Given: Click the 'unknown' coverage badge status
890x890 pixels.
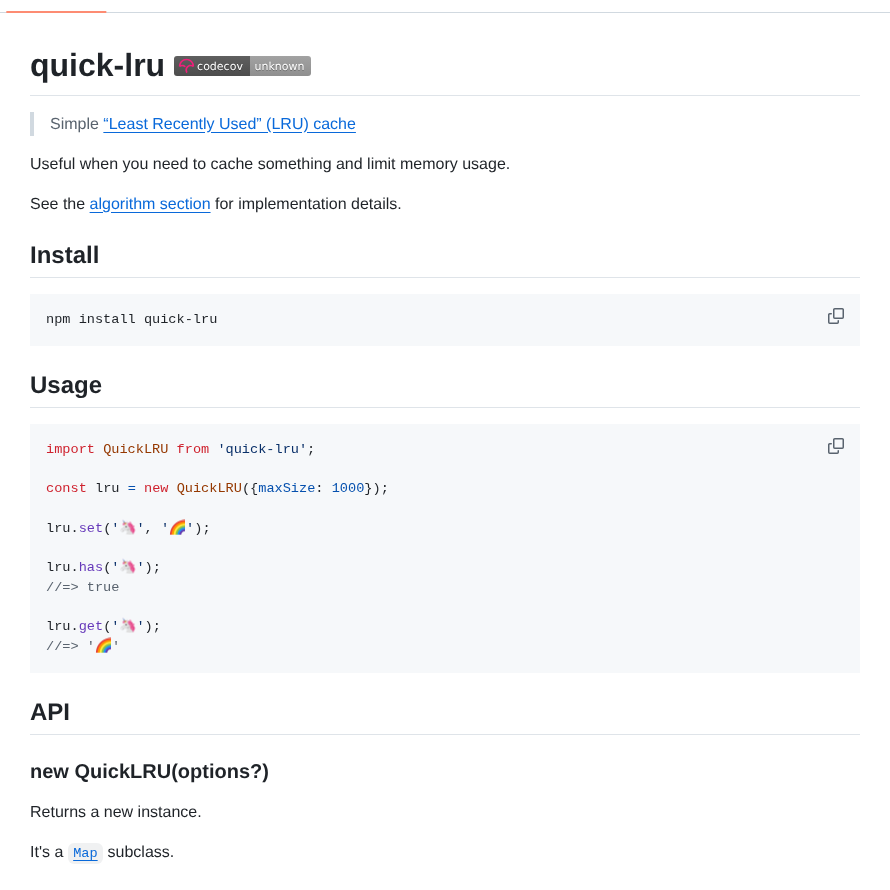Looking at the screenshot, I should (279, 66).
